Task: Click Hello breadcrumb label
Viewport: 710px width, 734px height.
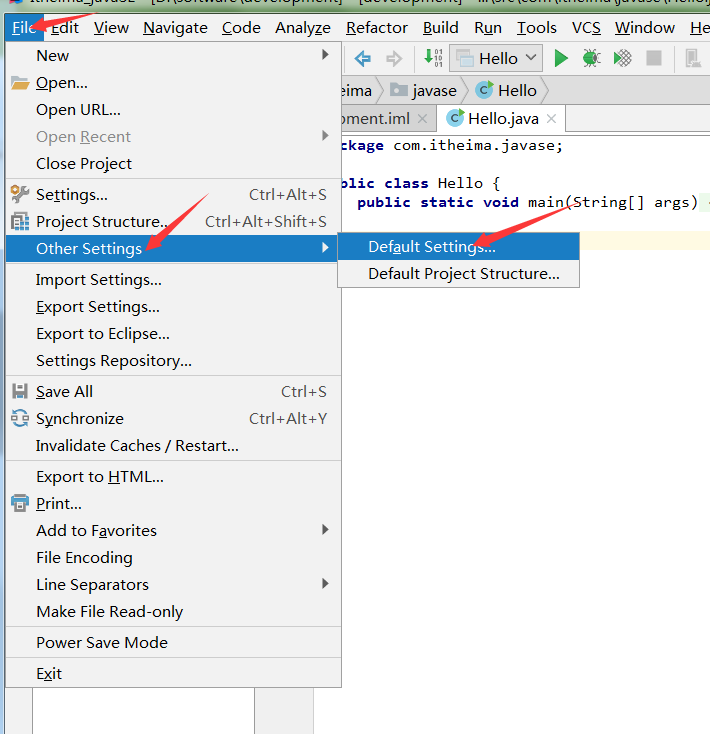Action: pos(517,90)
